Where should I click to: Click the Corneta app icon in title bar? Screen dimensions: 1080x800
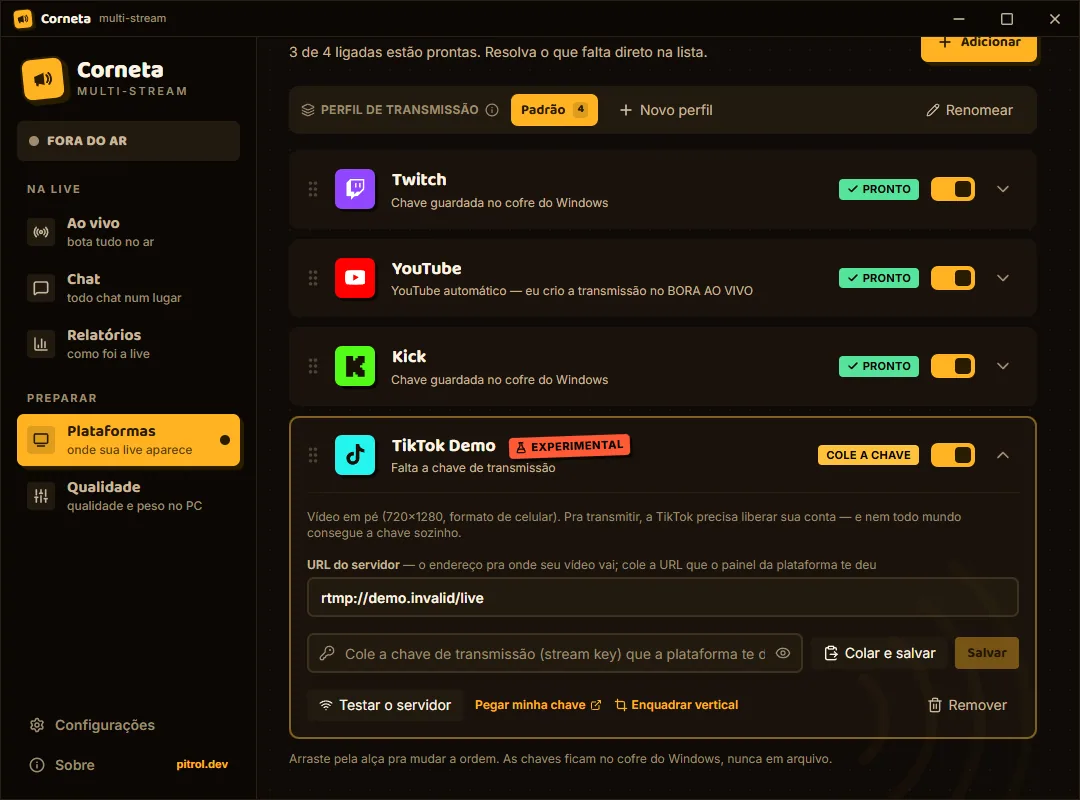[23, 19]
